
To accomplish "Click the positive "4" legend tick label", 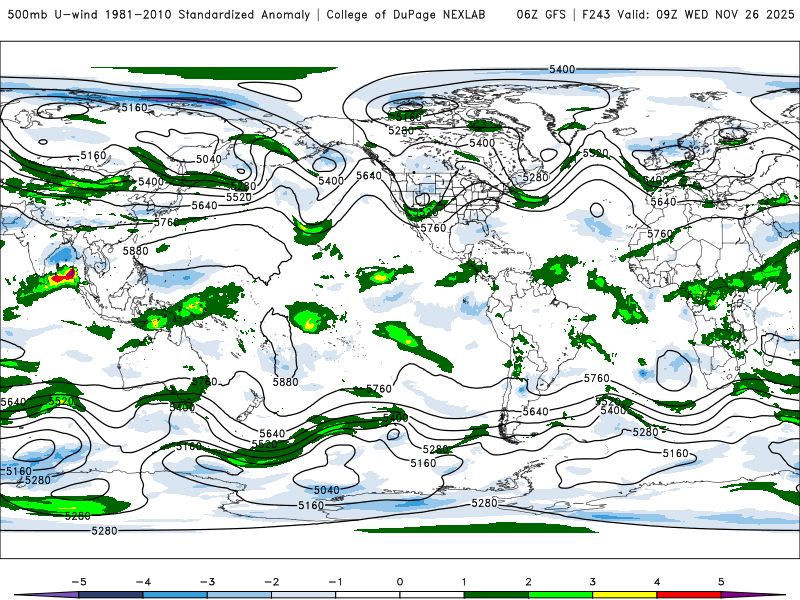I will click(x=657, y=582).
